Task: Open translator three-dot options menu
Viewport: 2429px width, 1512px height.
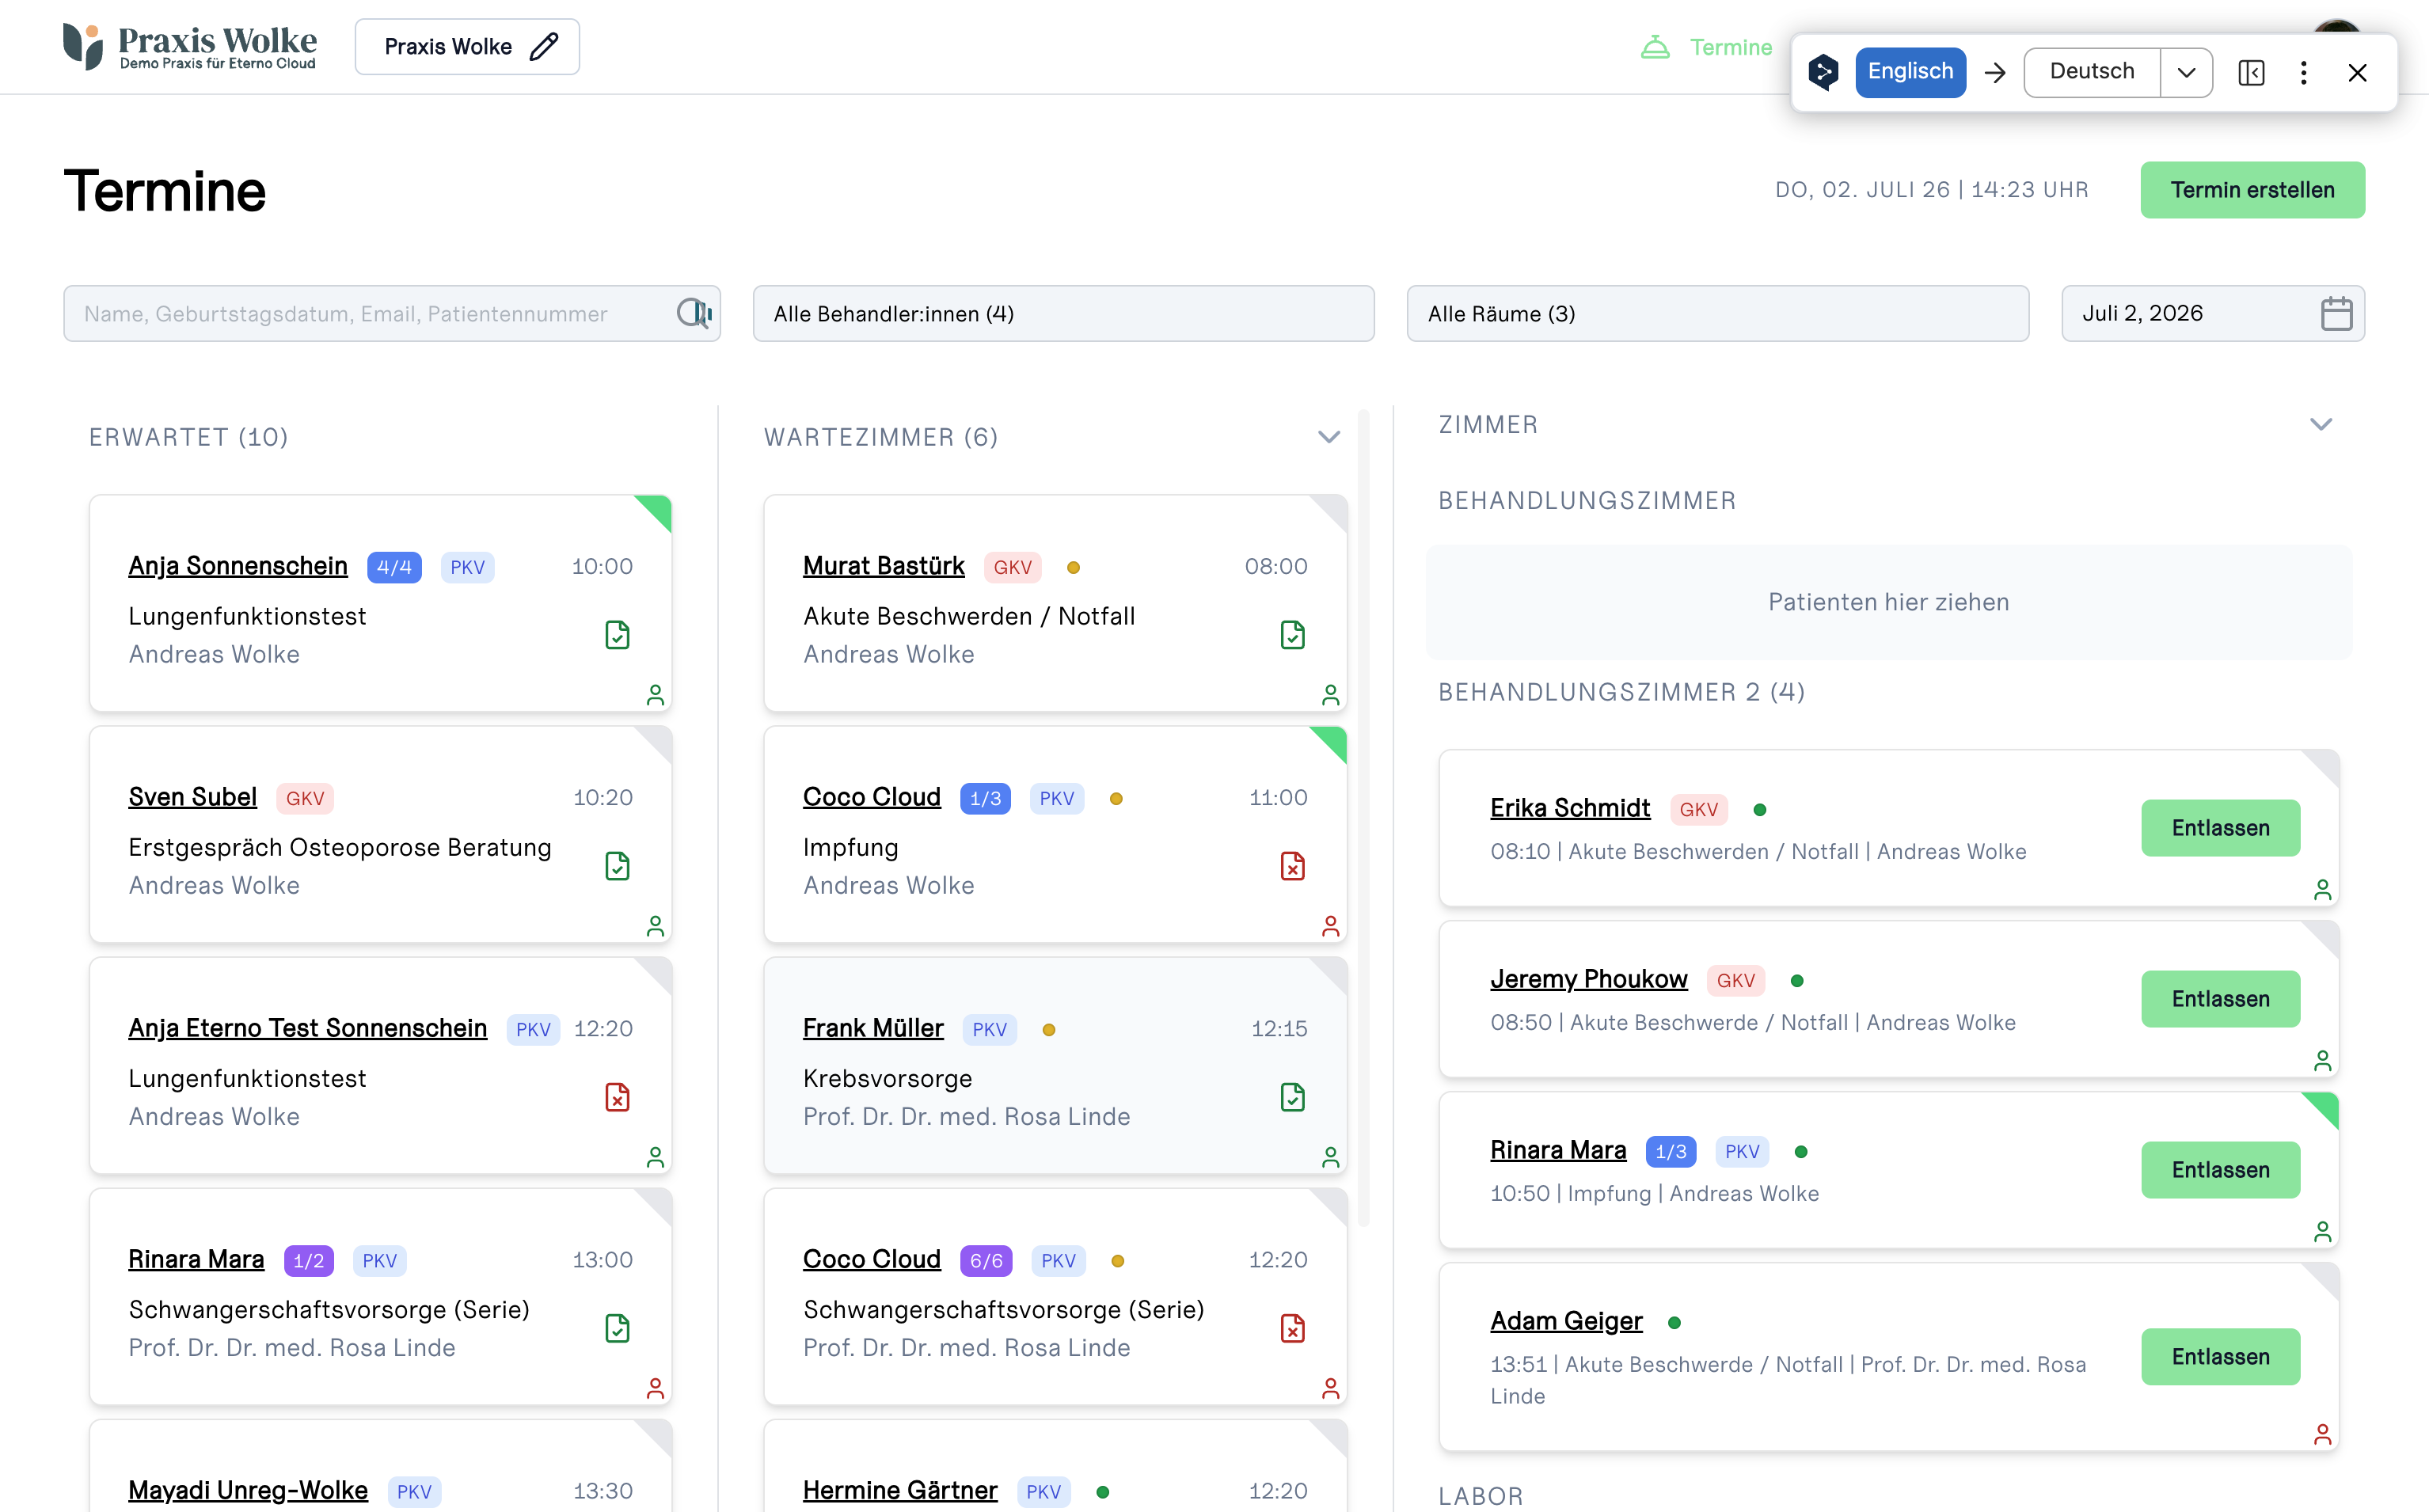Action: pos(2304,72)
